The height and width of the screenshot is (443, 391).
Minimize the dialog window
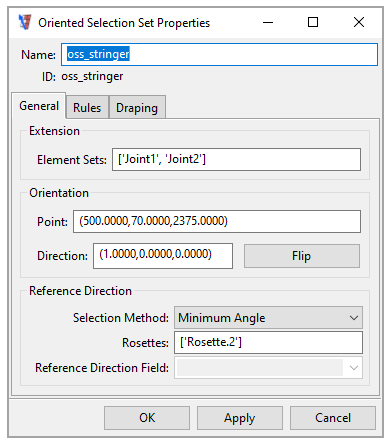point(268,22)
